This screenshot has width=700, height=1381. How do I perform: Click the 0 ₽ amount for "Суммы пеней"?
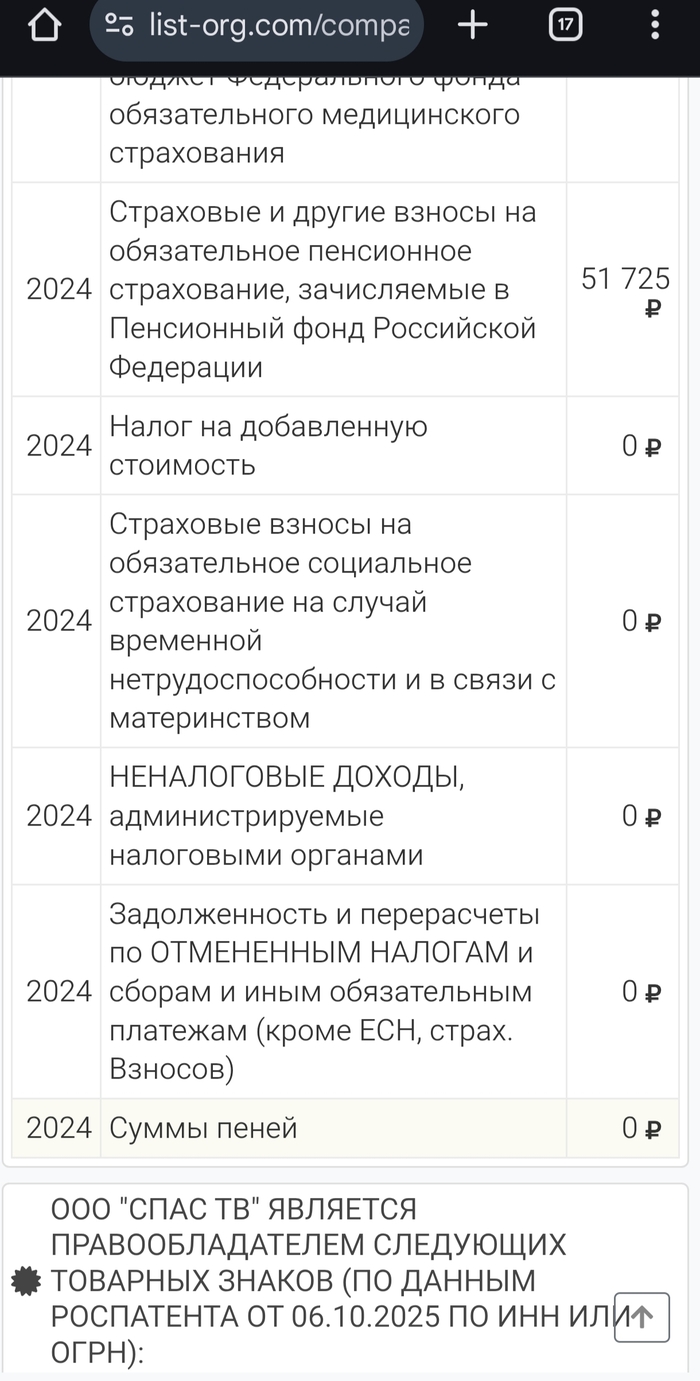[x=641, y=1128]
